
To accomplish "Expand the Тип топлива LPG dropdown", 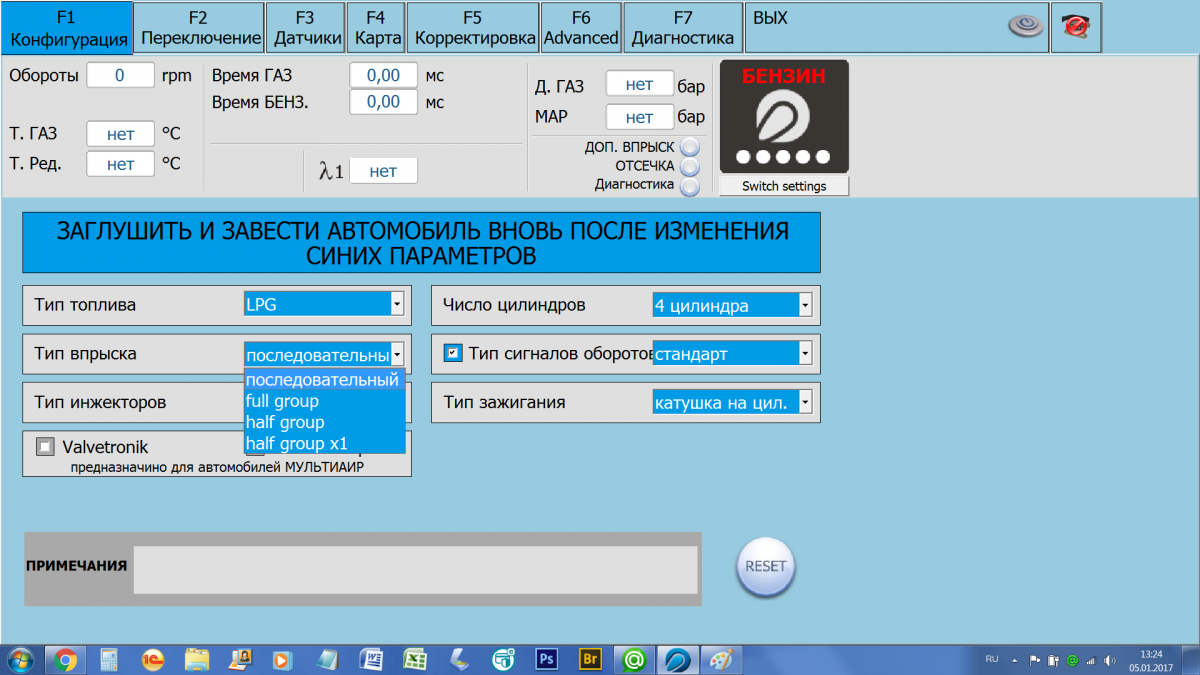I will coord(397,304).
